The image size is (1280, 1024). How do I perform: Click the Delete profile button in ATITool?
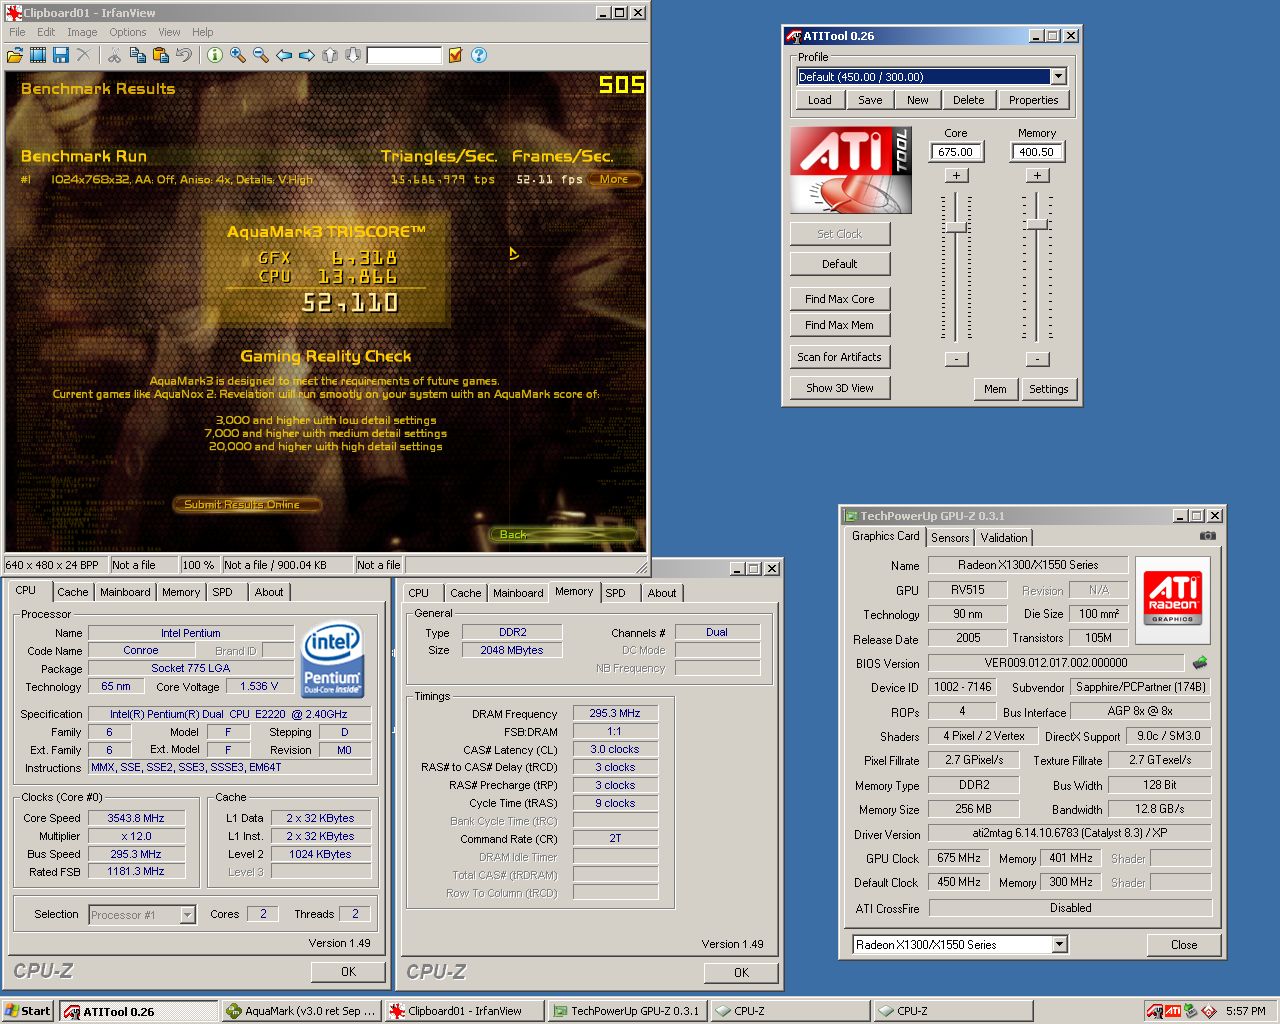click(968, 100)
